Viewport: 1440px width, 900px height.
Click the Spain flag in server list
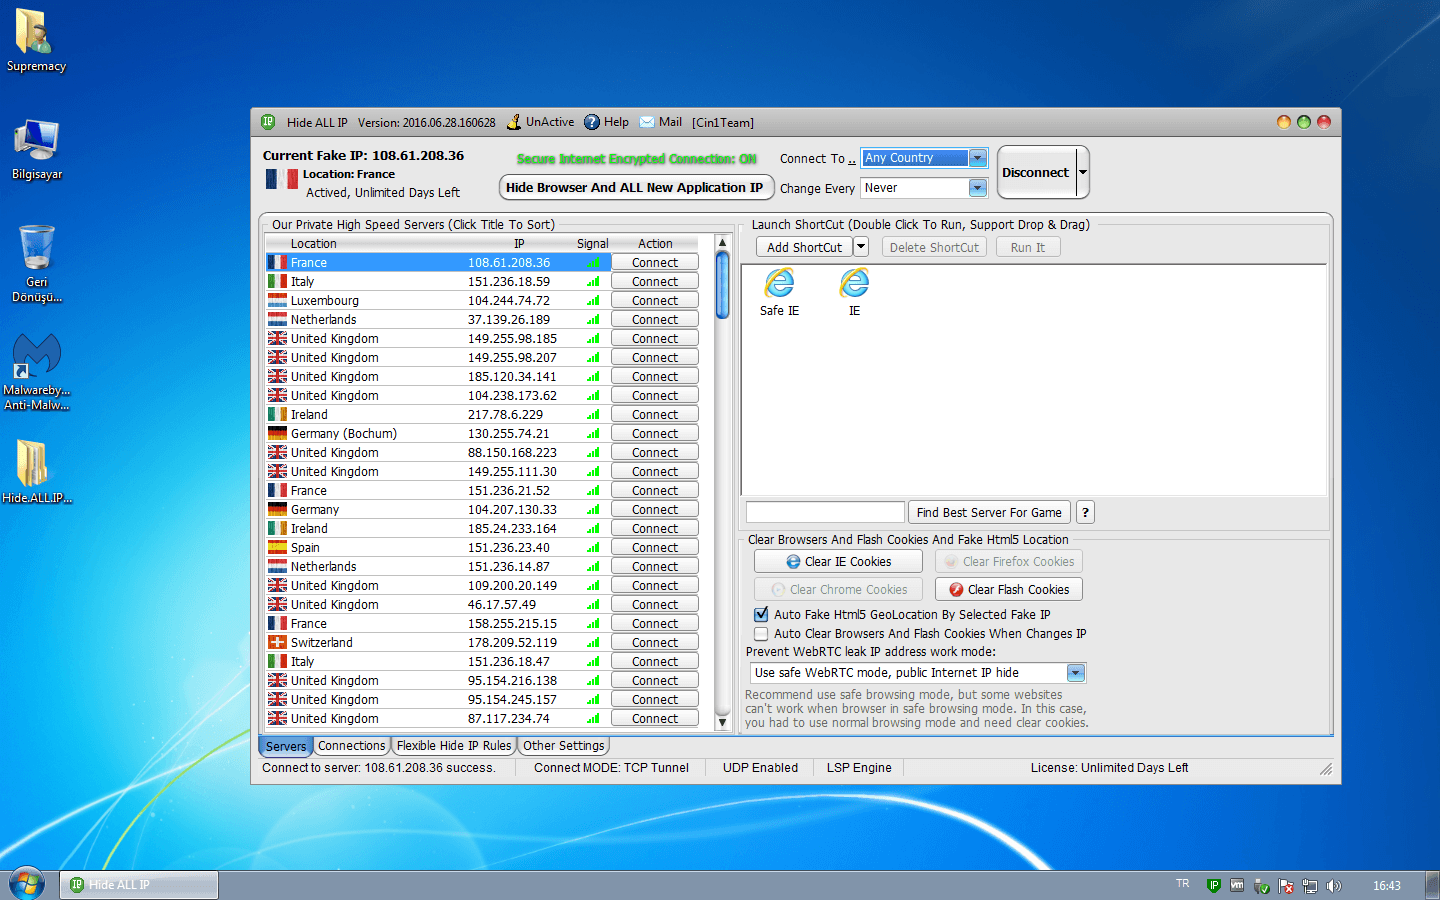pos(277,547)
